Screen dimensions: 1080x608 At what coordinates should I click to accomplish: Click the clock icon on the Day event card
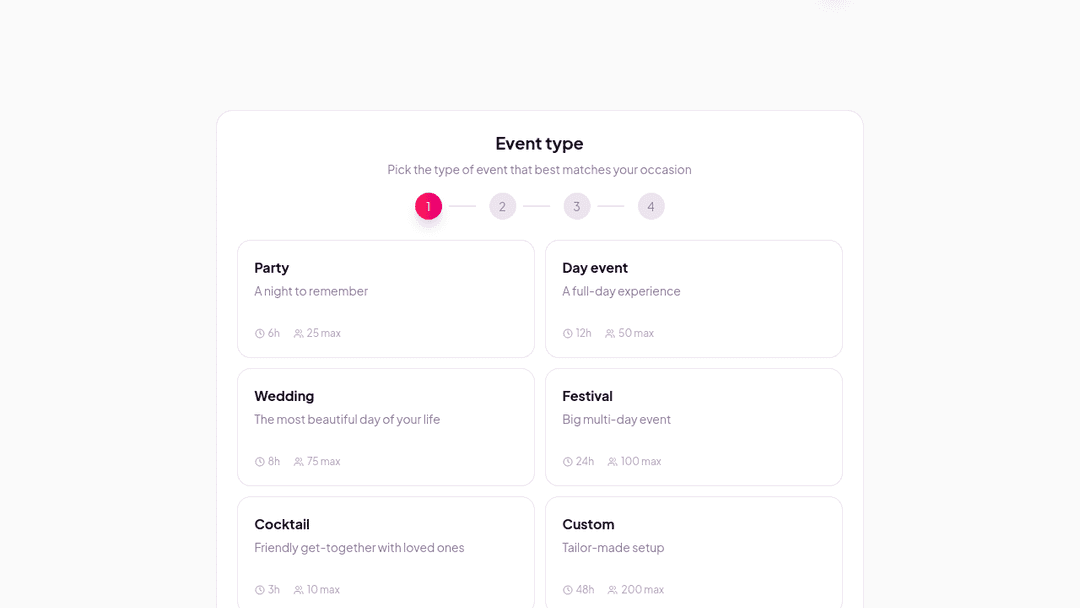(x=566, y=333)
